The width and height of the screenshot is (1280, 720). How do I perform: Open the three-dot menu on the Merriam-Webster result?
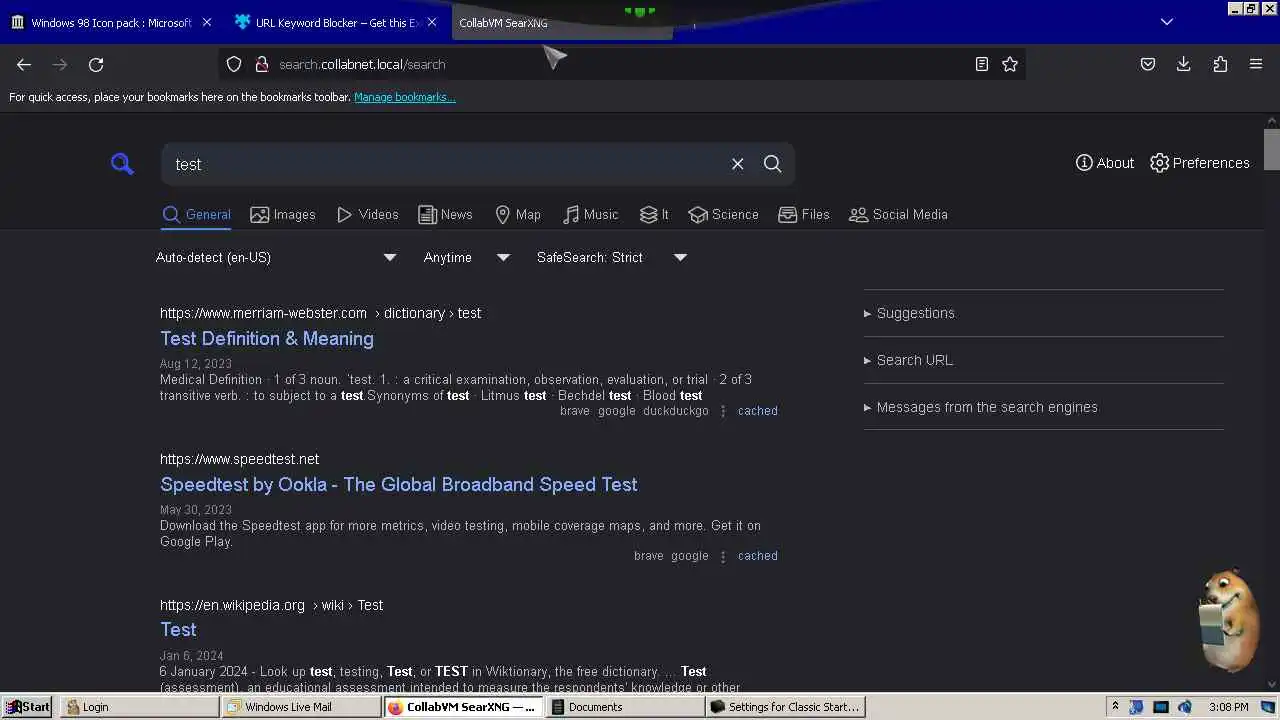(x=723, y=411)
